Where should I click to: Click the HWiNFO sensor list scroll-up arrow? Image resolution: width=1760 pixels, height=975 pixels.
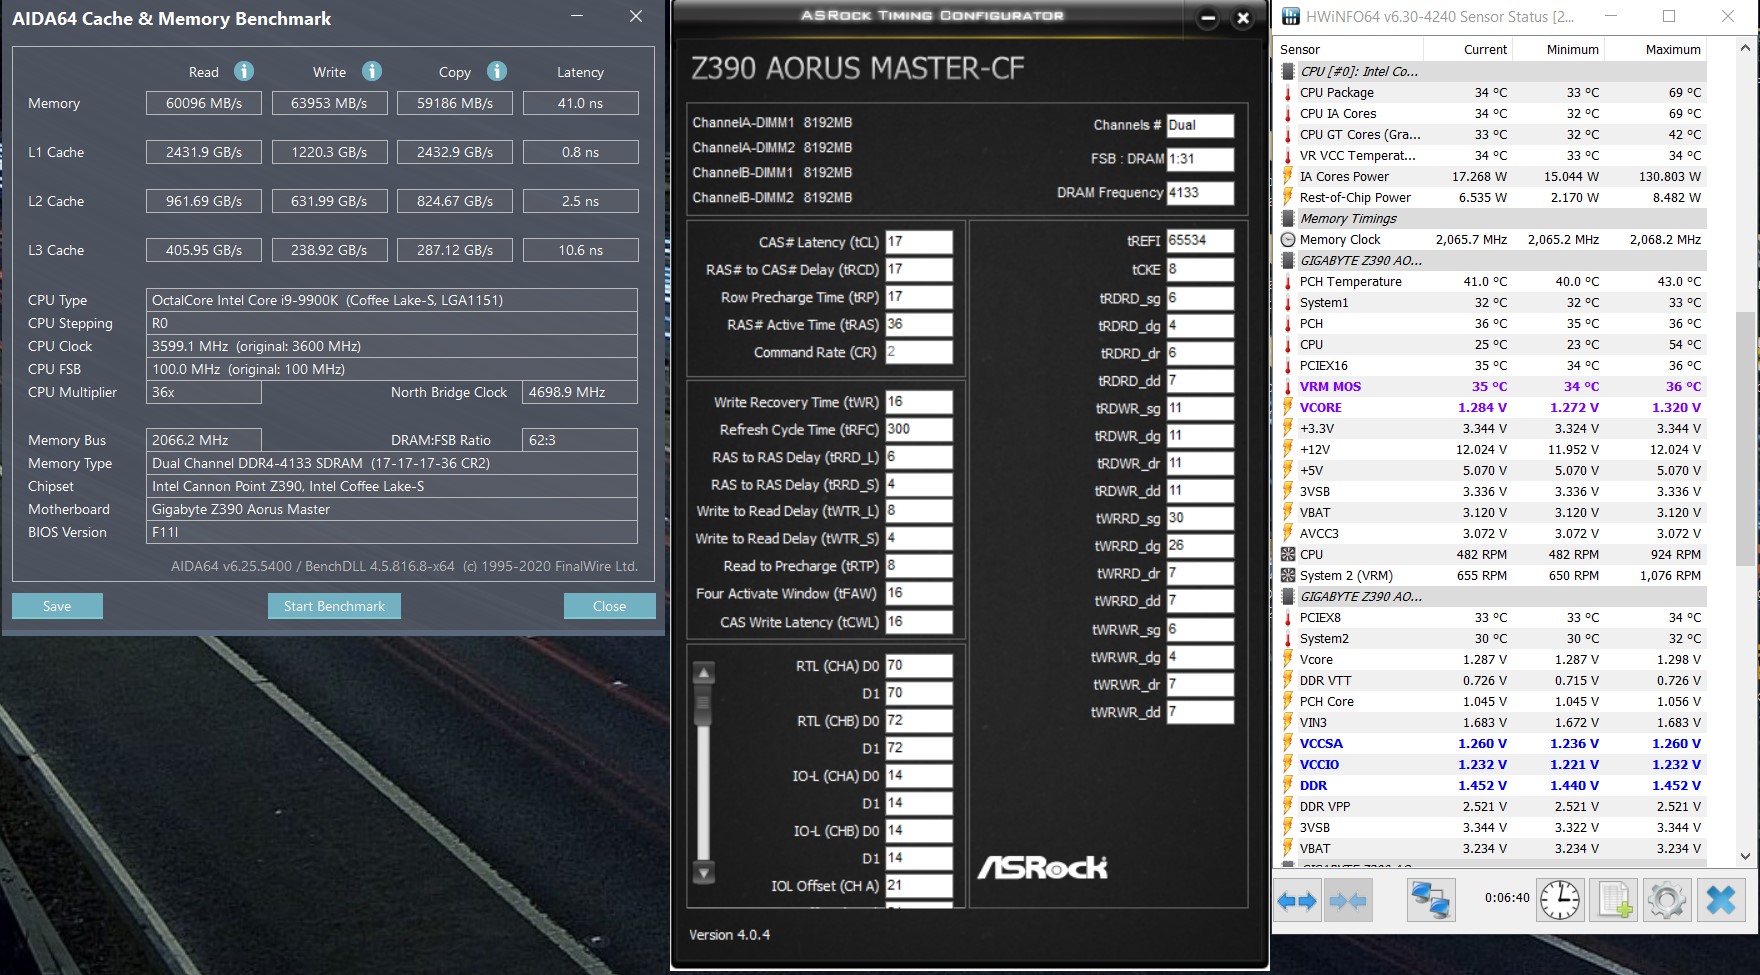[x=1746, y=47]
